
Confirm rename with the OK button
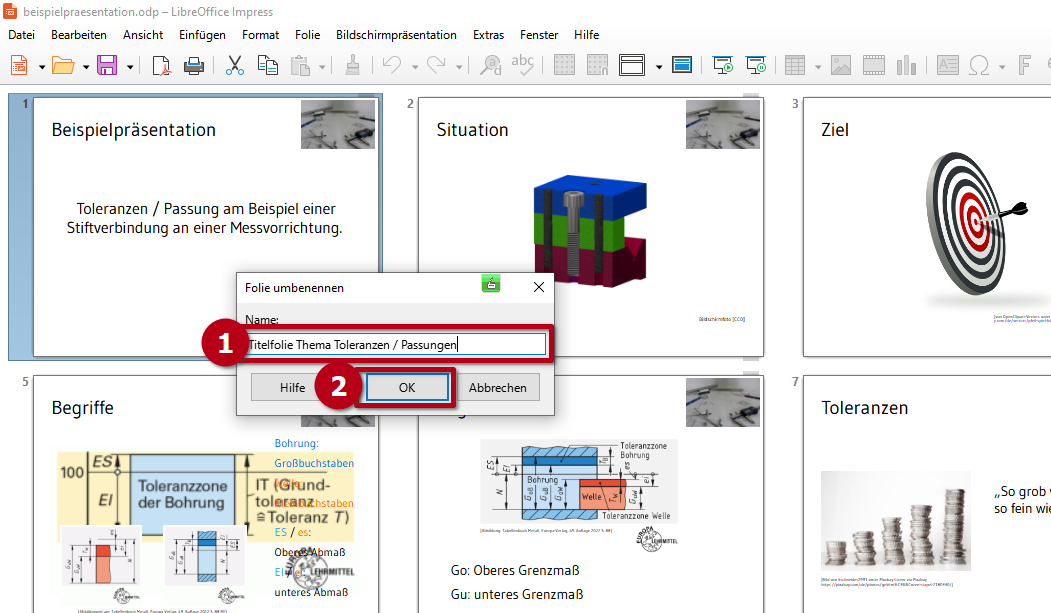(x=407, y=388)
